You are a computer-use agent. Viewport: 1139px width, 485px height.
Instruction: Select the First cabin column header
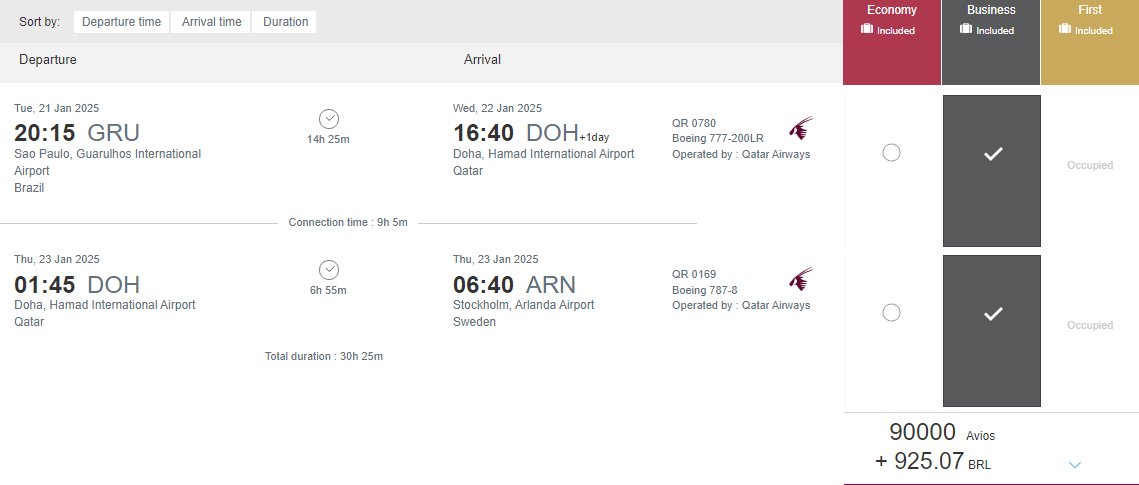pos(1090,42)
